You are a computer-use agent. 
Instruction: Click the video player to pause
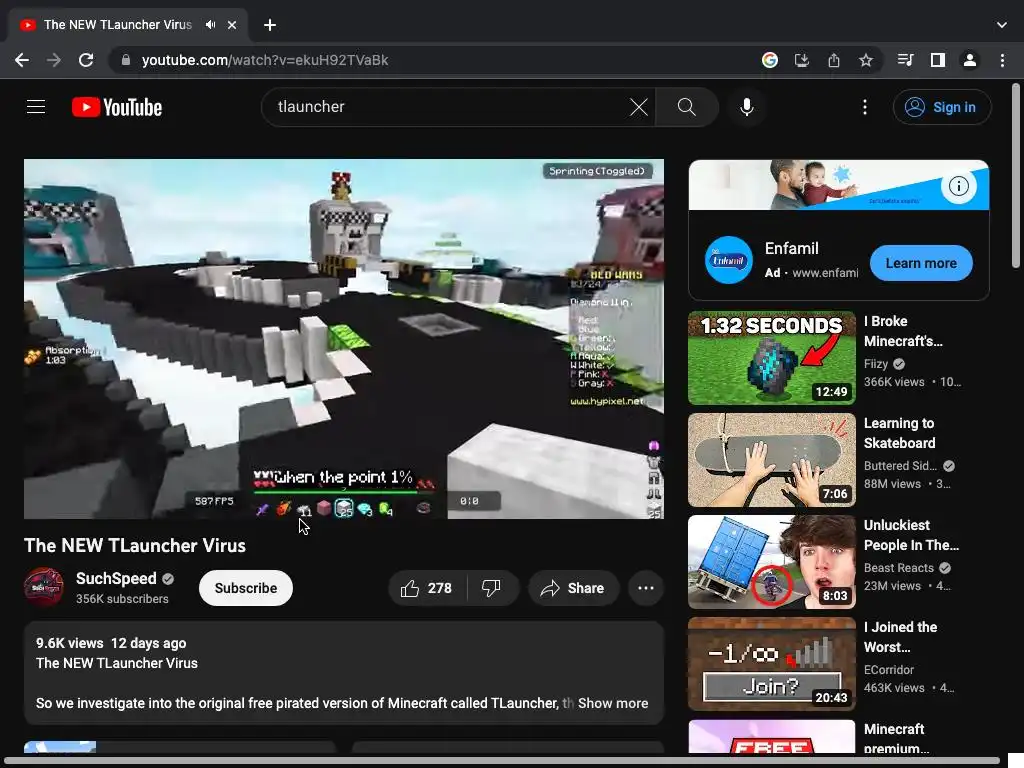point(344,339)
